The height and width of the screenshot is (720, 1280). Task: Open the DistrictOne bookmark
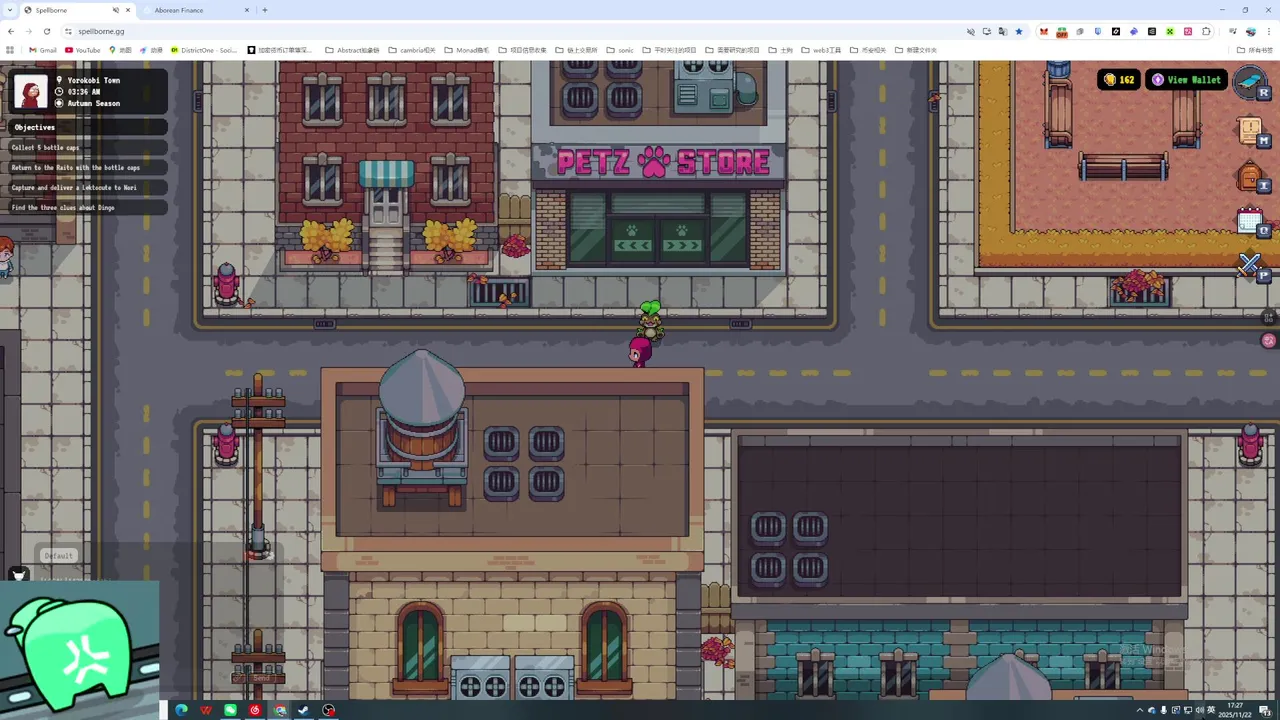click(x=205, y=50)
